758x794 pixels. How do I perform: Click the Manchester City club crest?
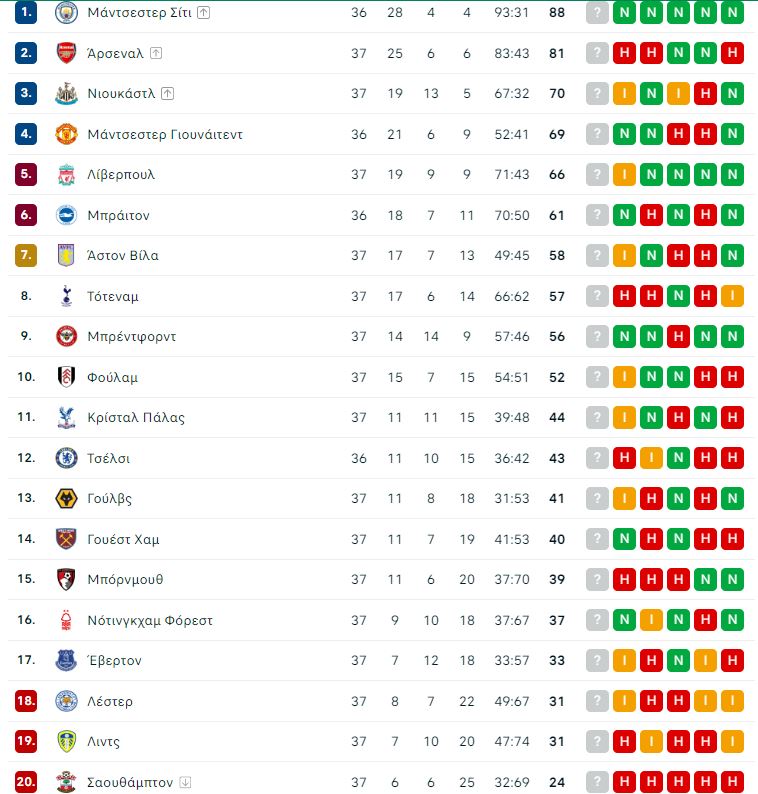point(66,13)
